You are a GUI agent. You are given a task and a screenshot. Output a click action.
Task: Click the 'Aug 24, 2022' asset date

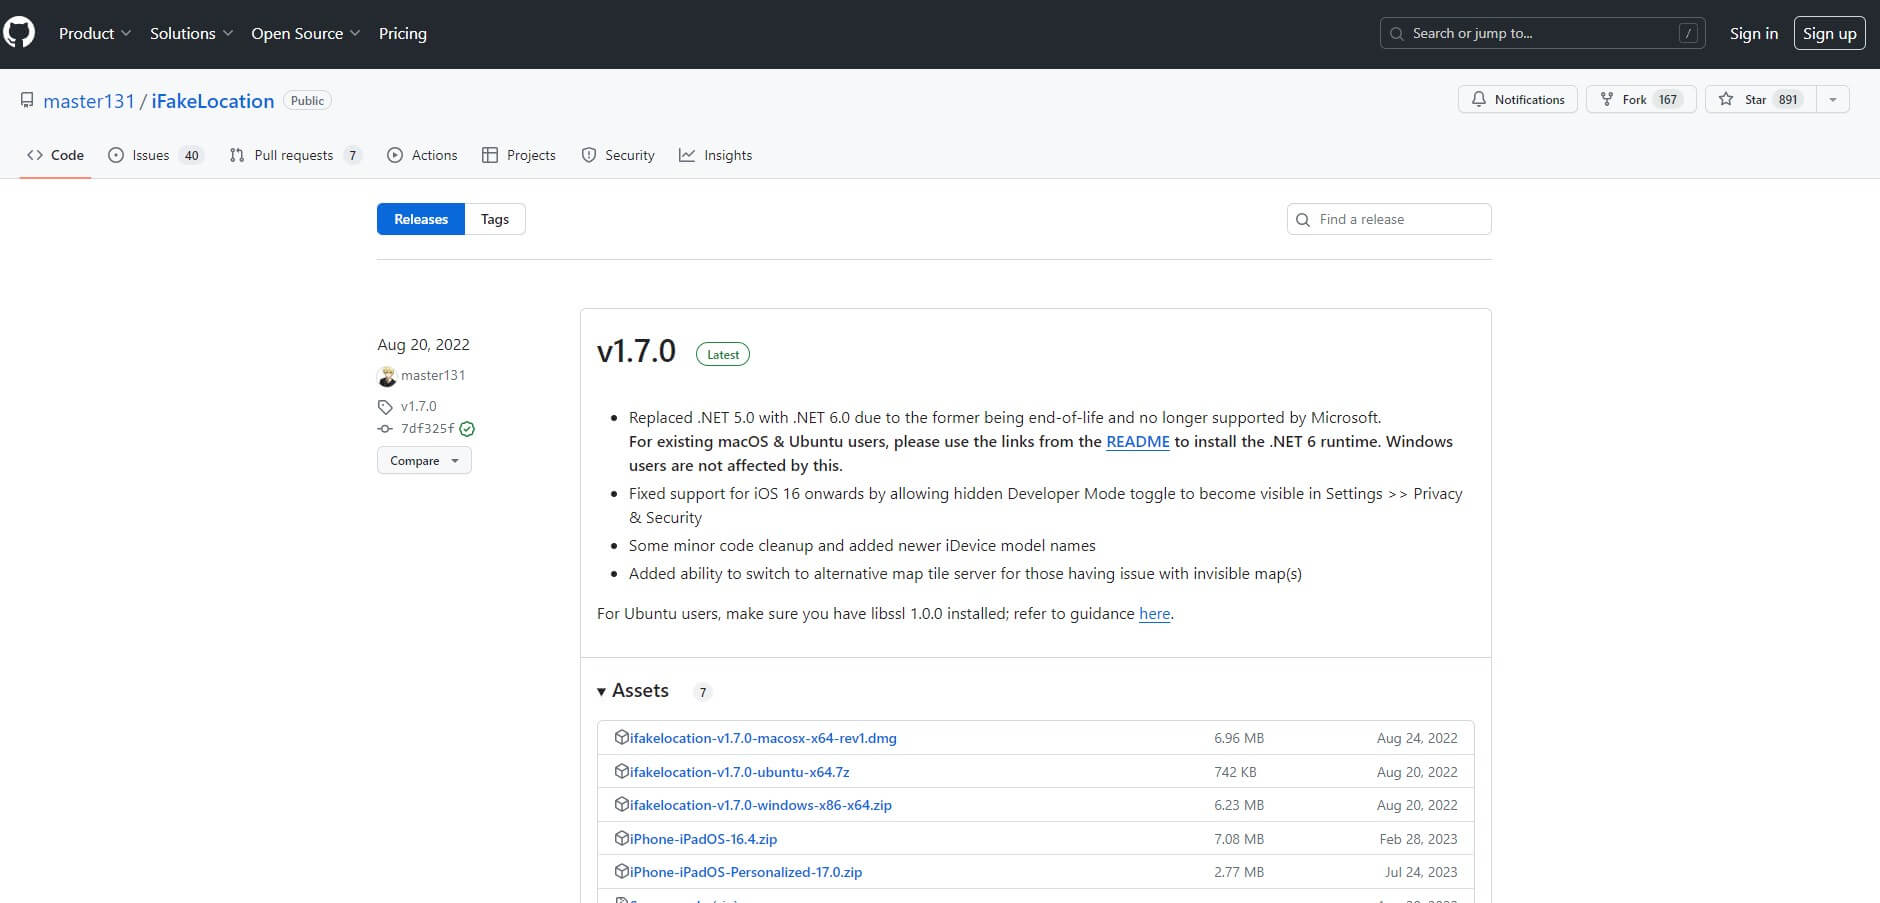click(1417, 738)
